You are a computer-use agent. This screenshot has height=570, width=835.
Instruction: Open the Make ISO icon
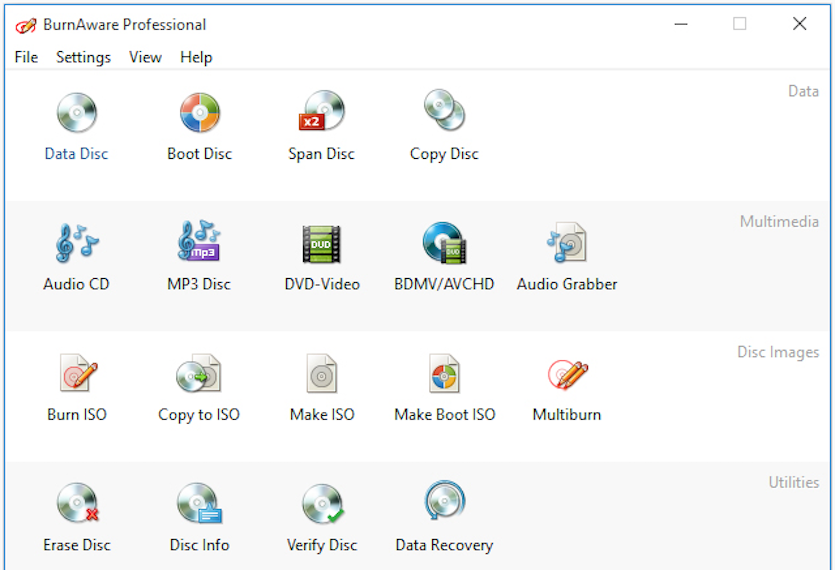[322, 373]
